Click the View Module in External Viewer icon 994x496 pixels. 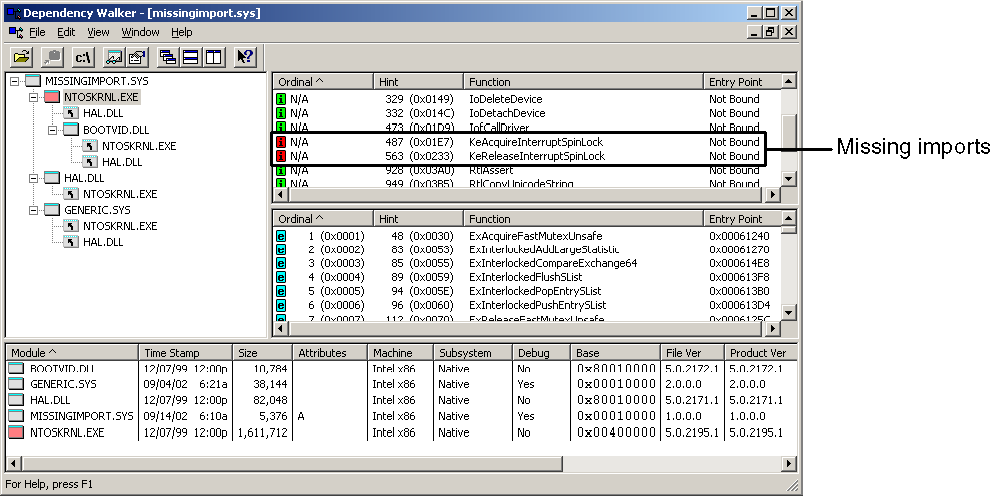[114, 57]
